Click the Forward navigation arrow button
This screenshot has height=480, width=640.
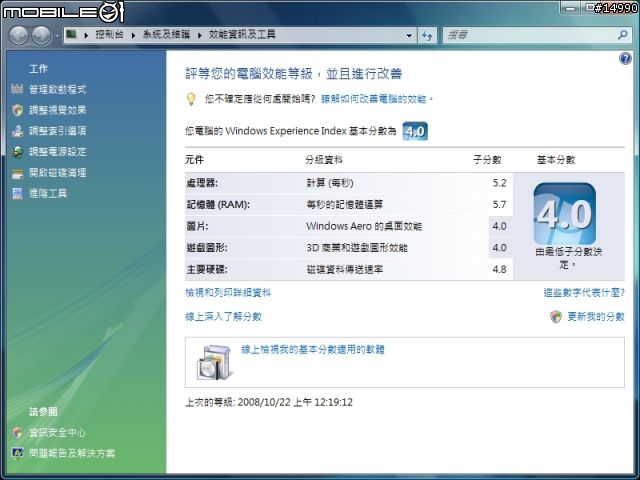tap(41, 36)
